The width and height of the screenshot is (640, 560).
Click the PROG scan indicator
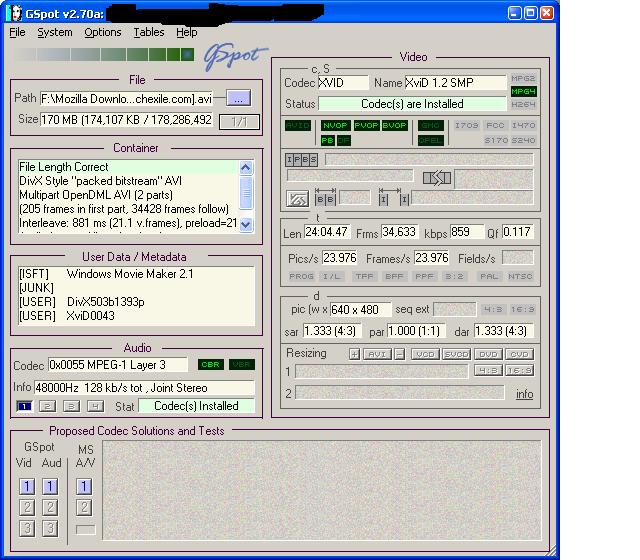(x=301, y=277)
